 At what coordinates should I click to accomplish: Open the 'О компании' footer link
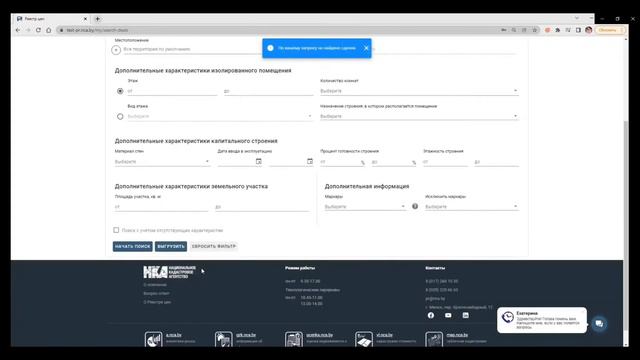click(x=155, y=284)
